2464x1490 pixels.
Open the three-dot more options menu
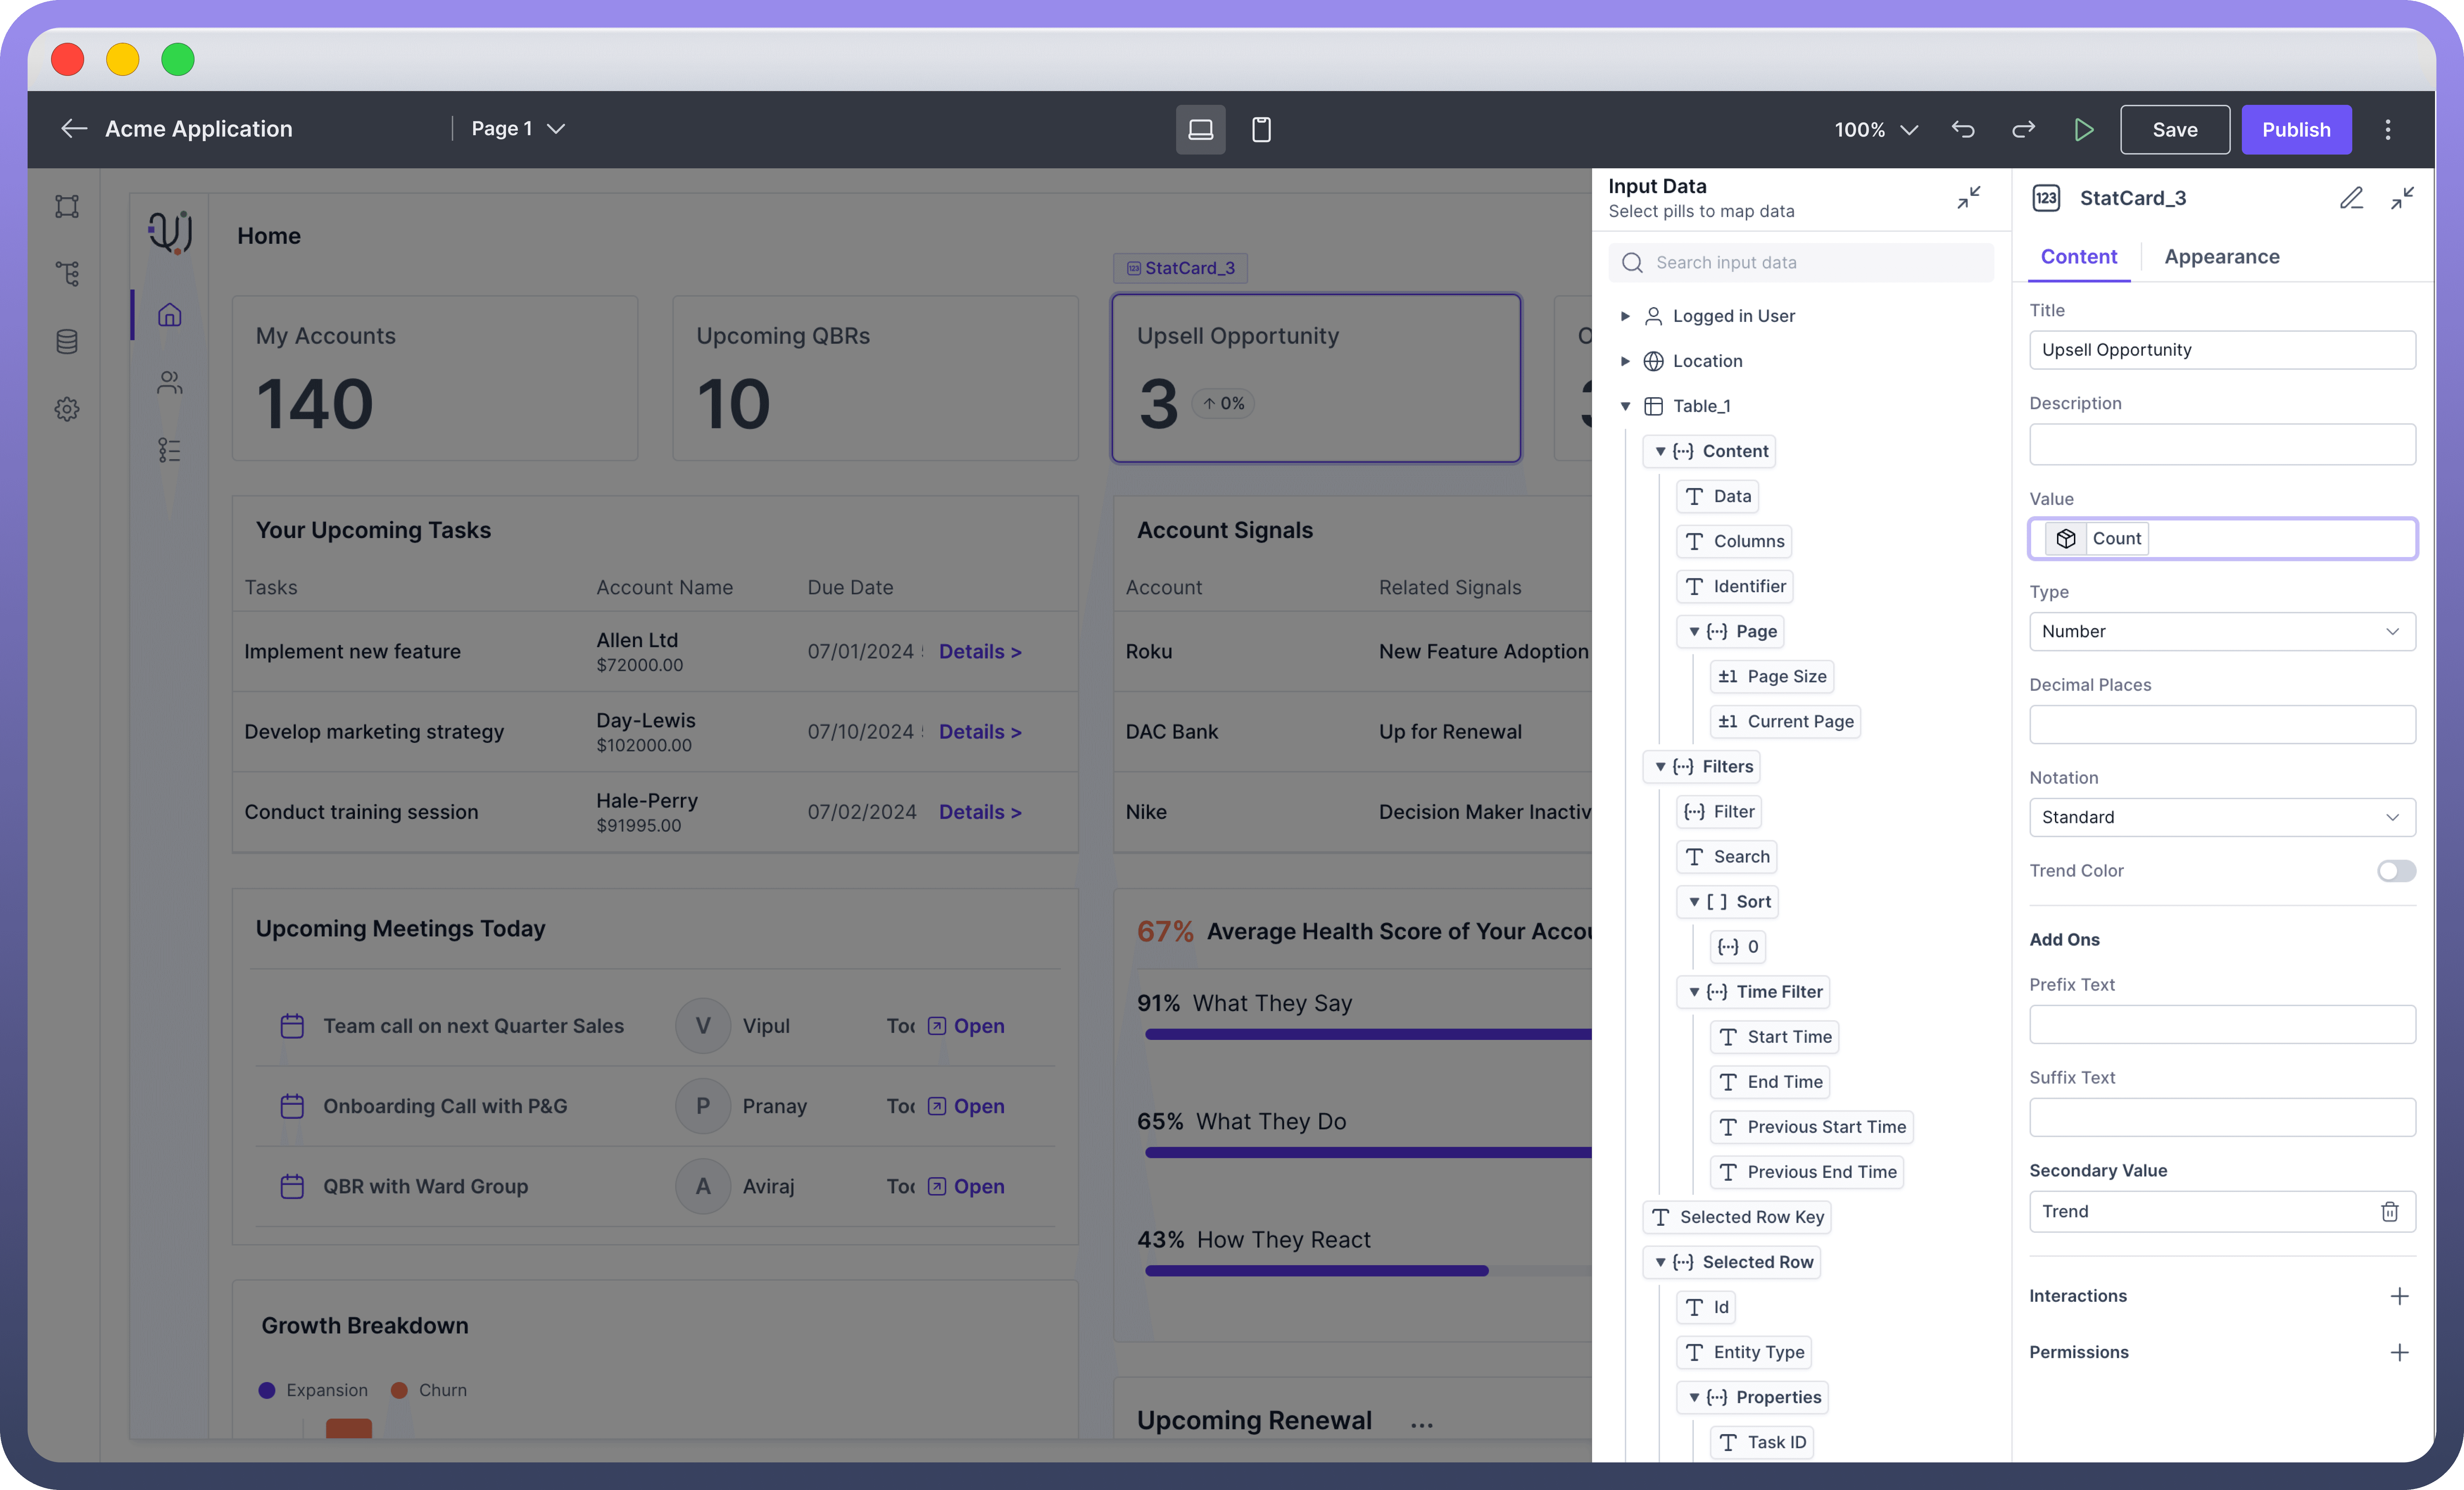click(2388, 129)
